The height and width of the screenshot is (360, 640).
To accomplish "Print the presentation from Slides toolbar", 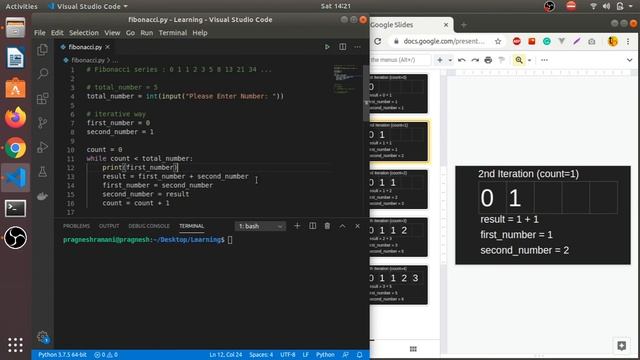I will pyautogui.click(x=488, y=60).
